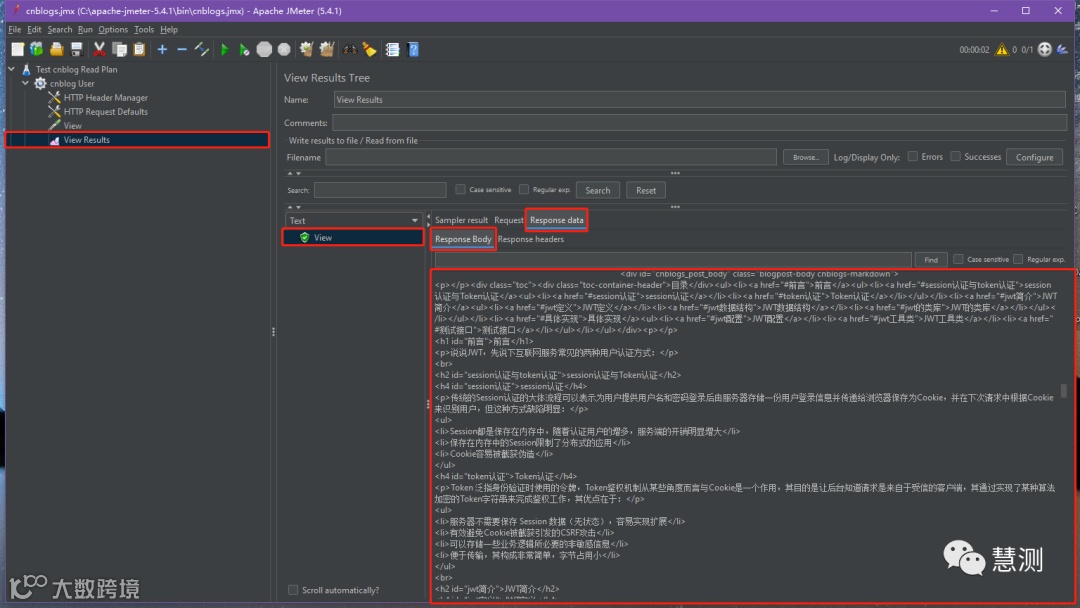Click the Clear results icon
The height and width of the screenshot is (608, 1080).
point(307,49)
